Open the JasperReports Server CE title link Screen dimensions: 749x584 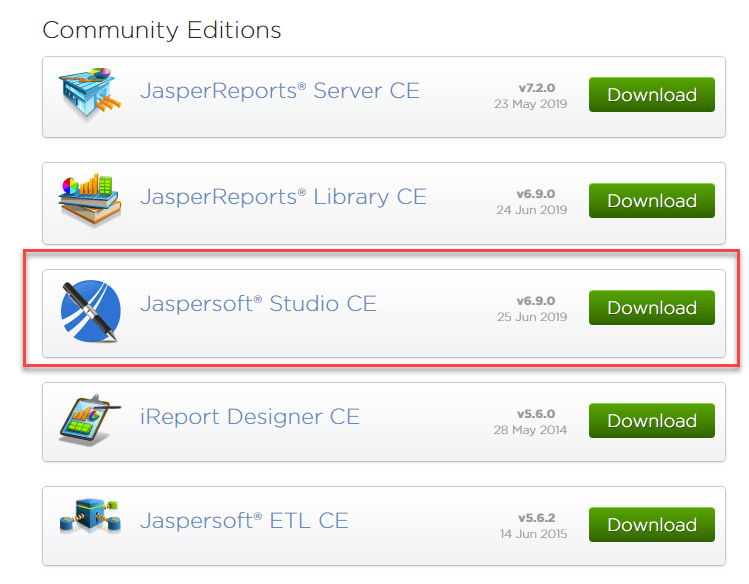(279, 91)
